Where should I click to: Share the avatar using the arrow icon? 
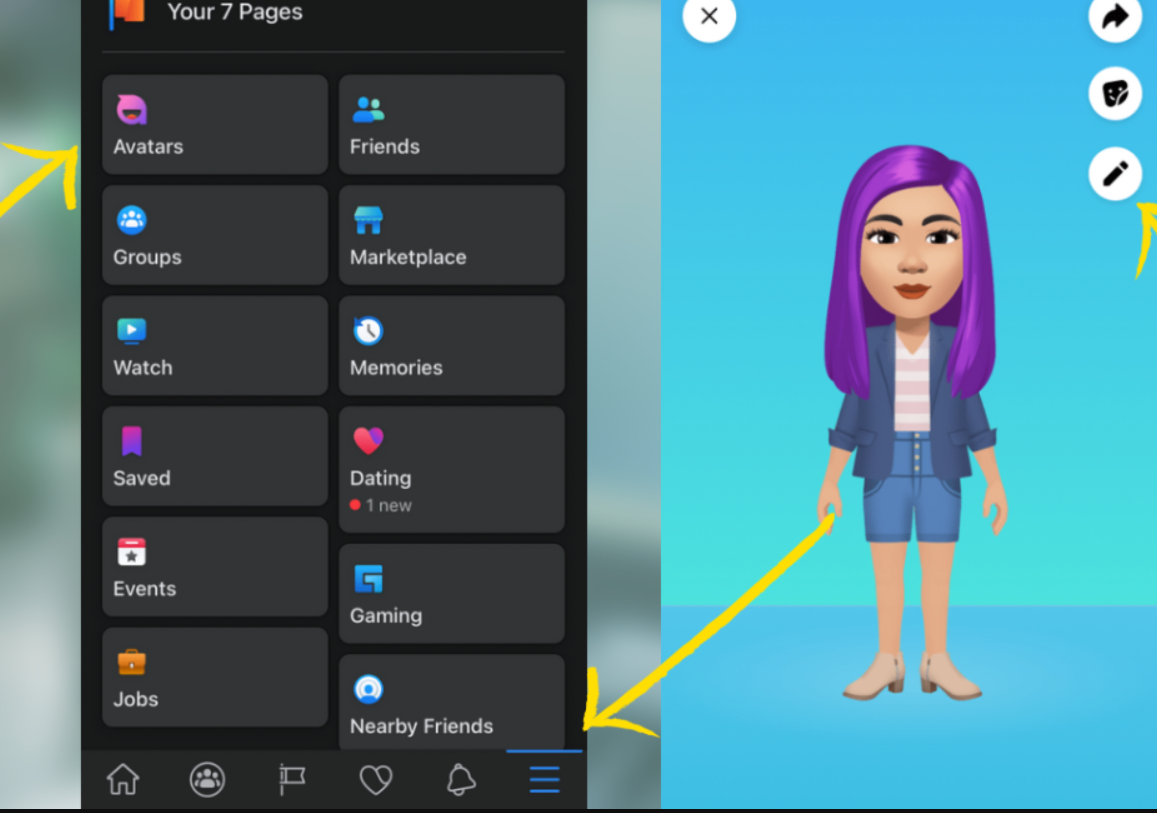point(1114,16)
